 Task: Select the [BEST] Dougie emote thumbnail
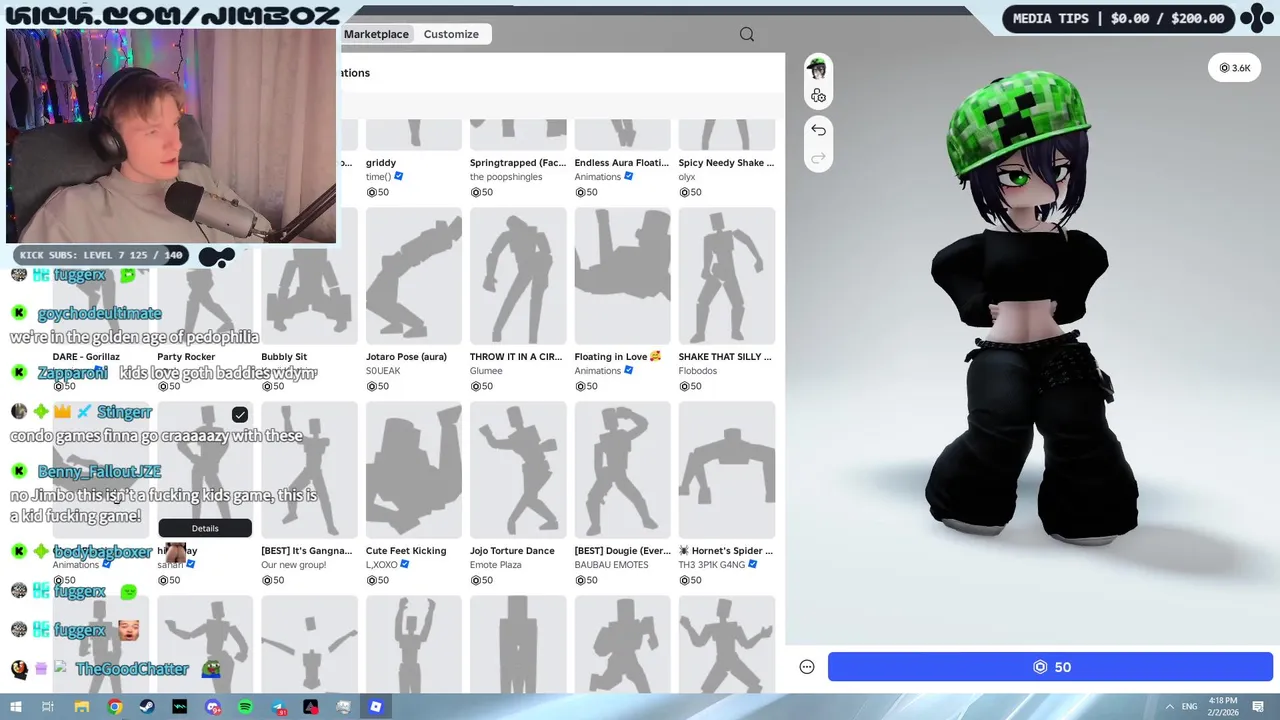(622, 469)
